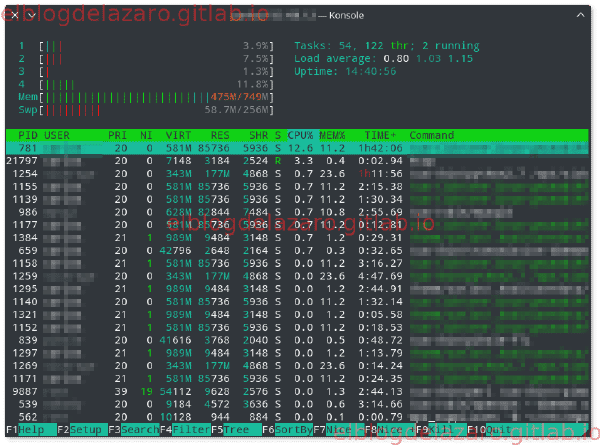600x446 pixels.
Task: Select the highlighted process row PID 781
Action: (297, 148)
